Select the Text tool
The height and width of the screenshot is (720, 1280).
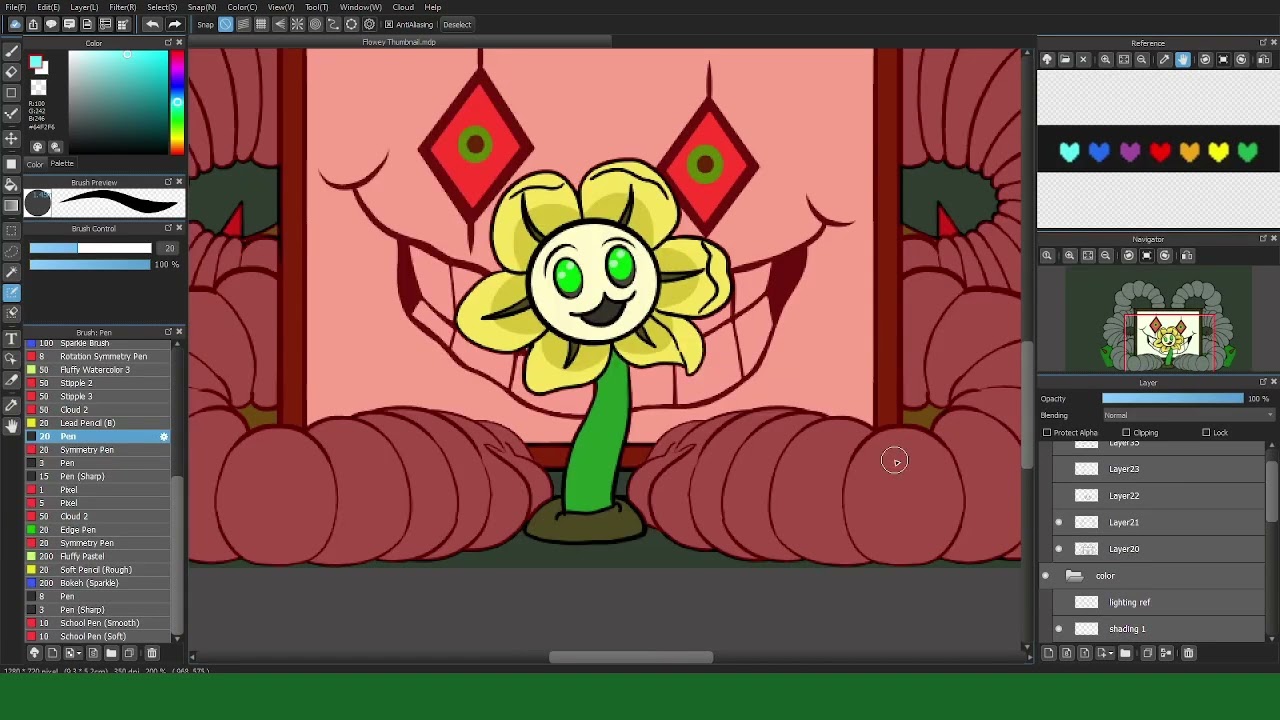[12, 339]
